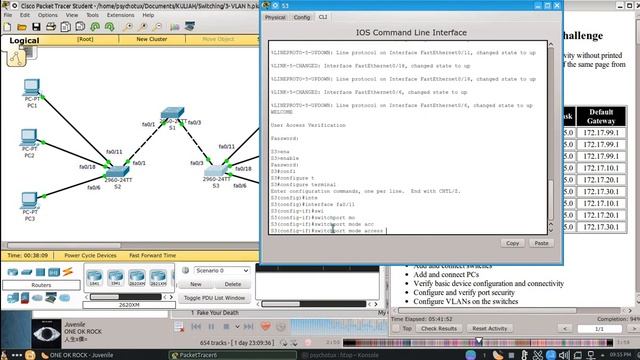This screenshot has height=360, width=640.
Task: Go to previous instruction page arrow
Action: click(565, 329)
